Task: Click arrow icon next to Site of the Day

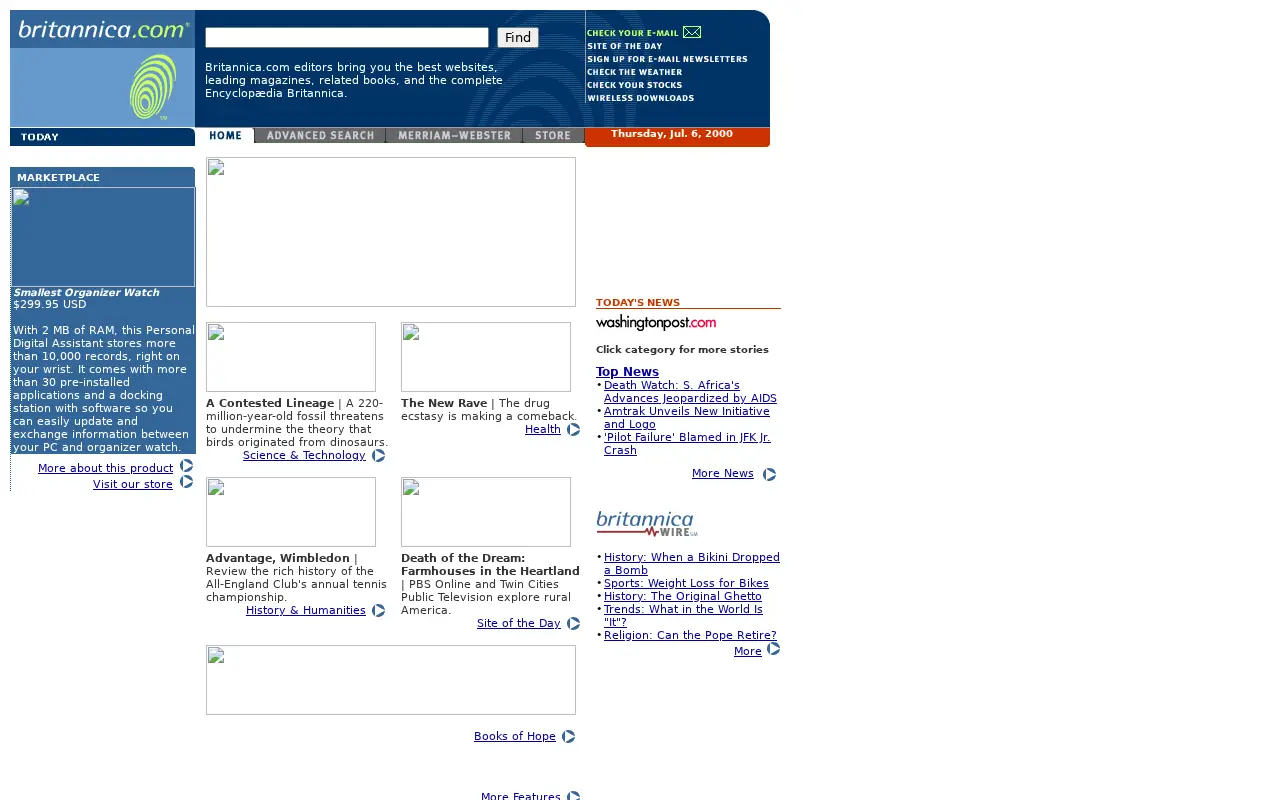Action: (573, 624)
